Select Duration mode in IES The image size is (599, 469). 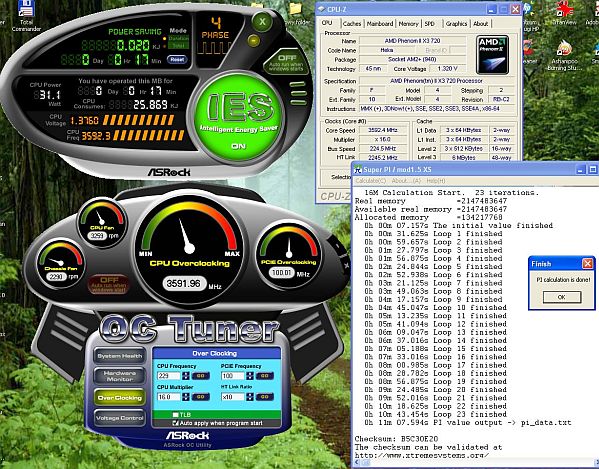click(178, 38)
